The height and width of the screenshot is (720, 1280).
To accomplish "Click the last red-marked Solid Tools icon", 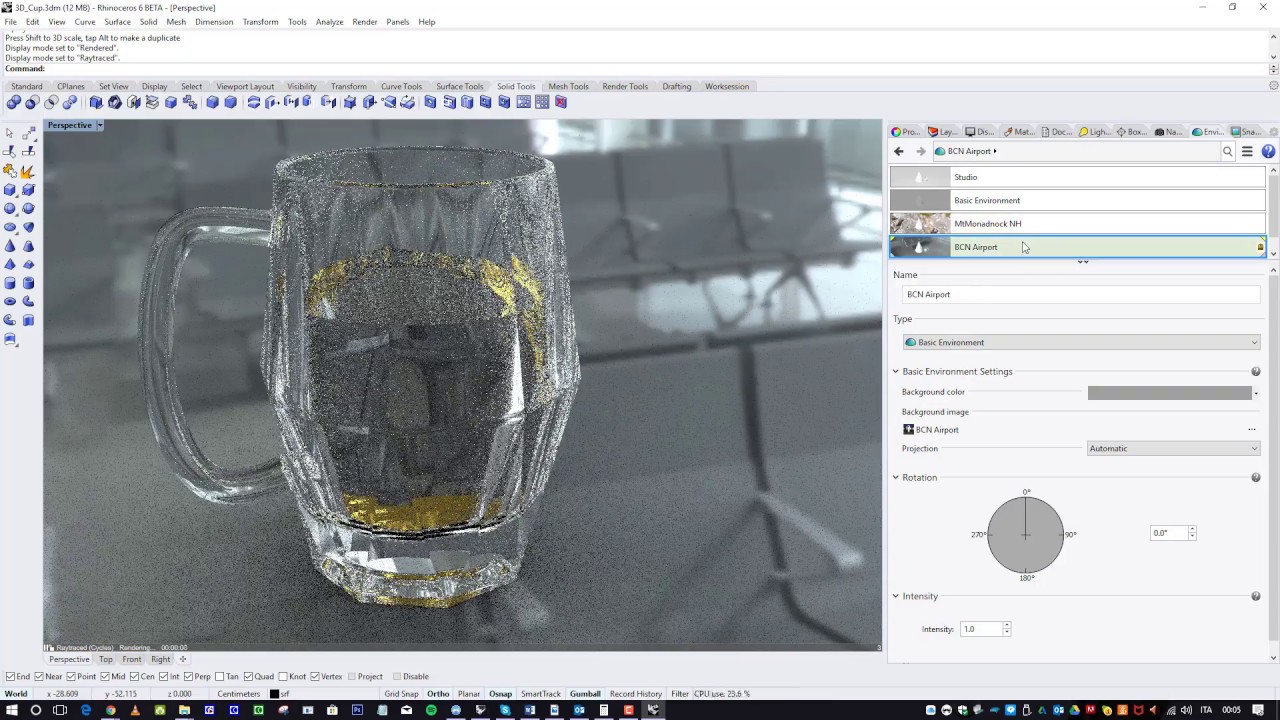I will click(561, 102).
